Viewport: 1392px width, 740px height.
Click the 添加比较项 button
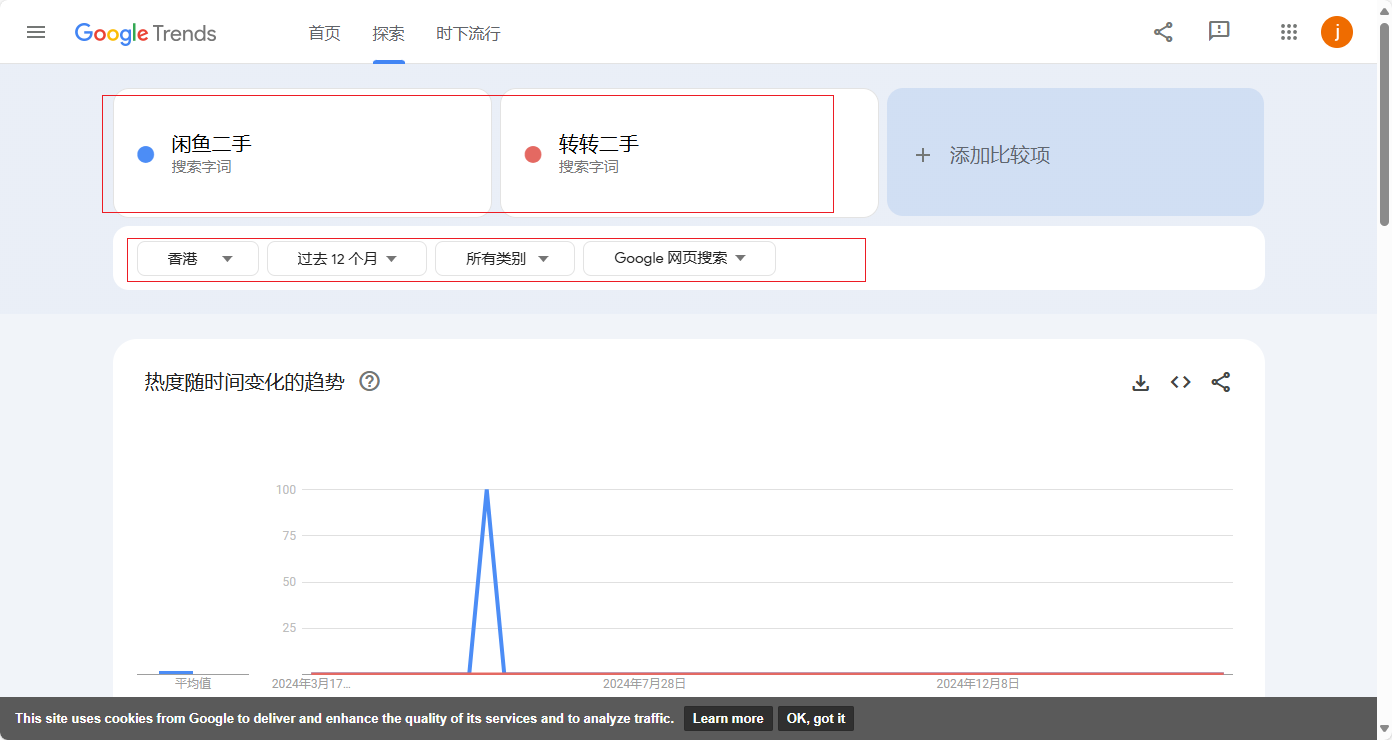point(1075,152)
